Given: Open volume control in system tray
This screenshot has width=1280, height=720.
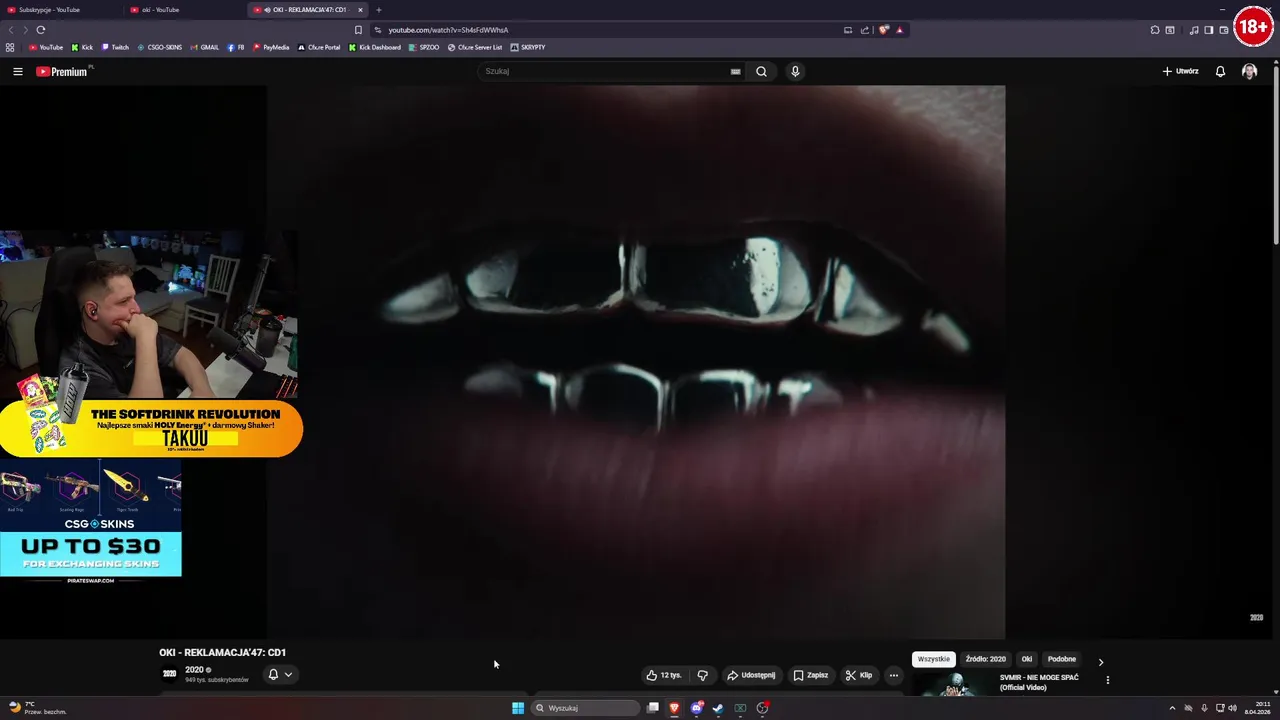Looking at the screenshot, I should [1232, 708].
